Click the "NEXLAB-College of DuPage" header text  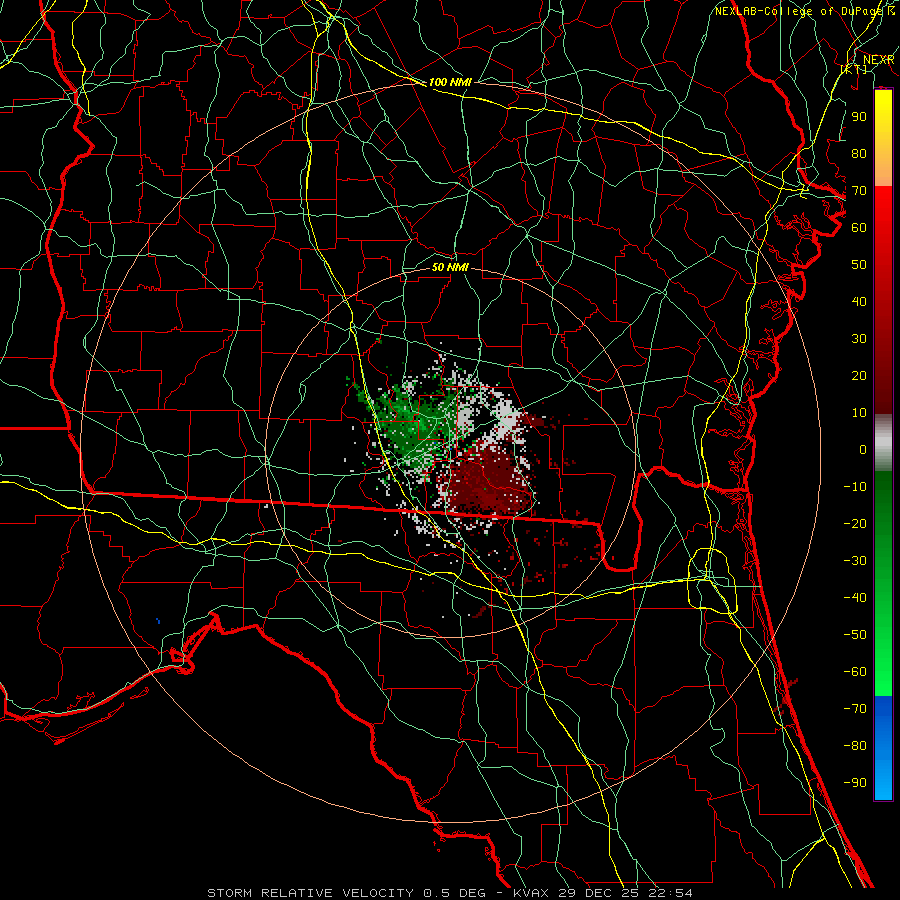click(800, 11)
